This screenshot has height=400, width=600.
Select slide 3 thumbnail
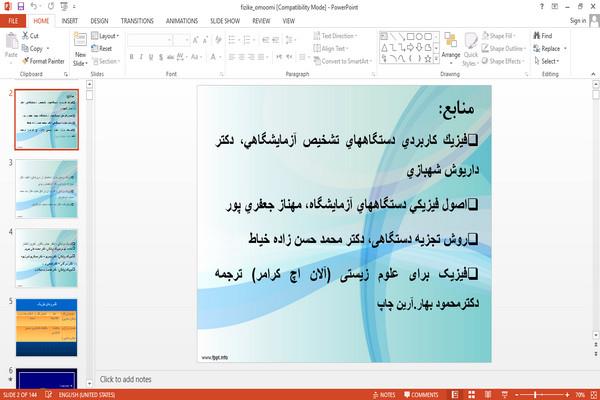(x=46, y=189)
